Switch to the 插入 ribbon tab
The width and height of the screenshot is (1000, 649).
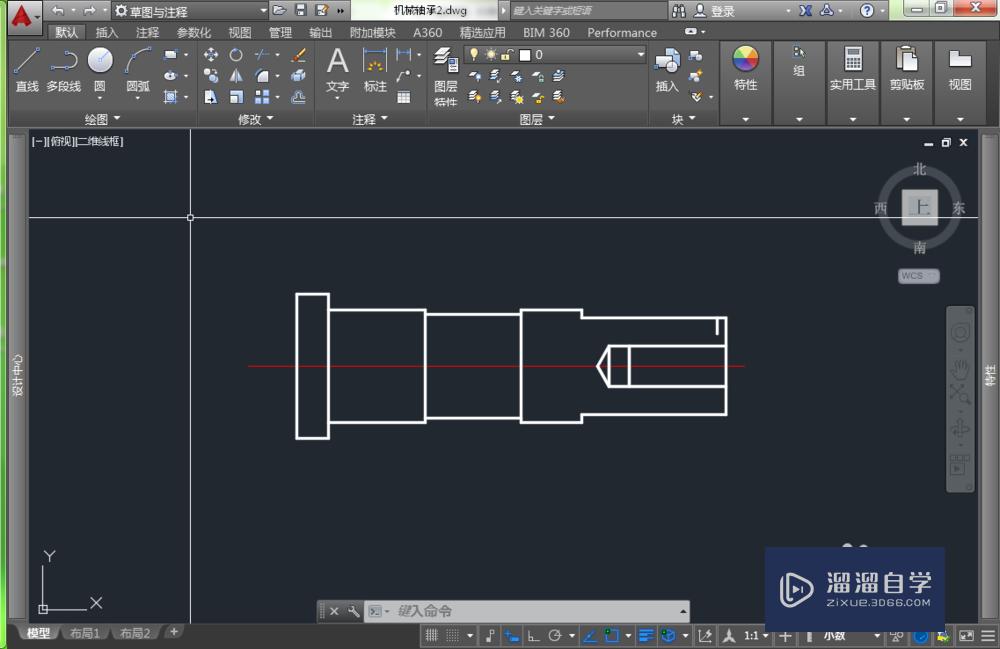(x=107, y=32)
